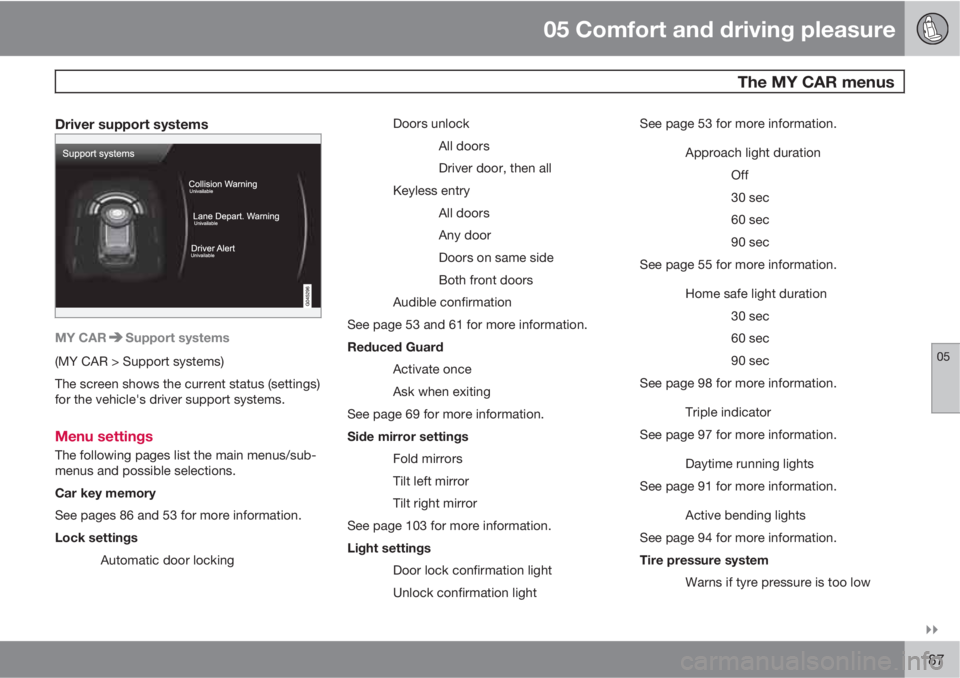Click the 'Doors unlock' entry
960x678 pixels.
click(431, 124)
